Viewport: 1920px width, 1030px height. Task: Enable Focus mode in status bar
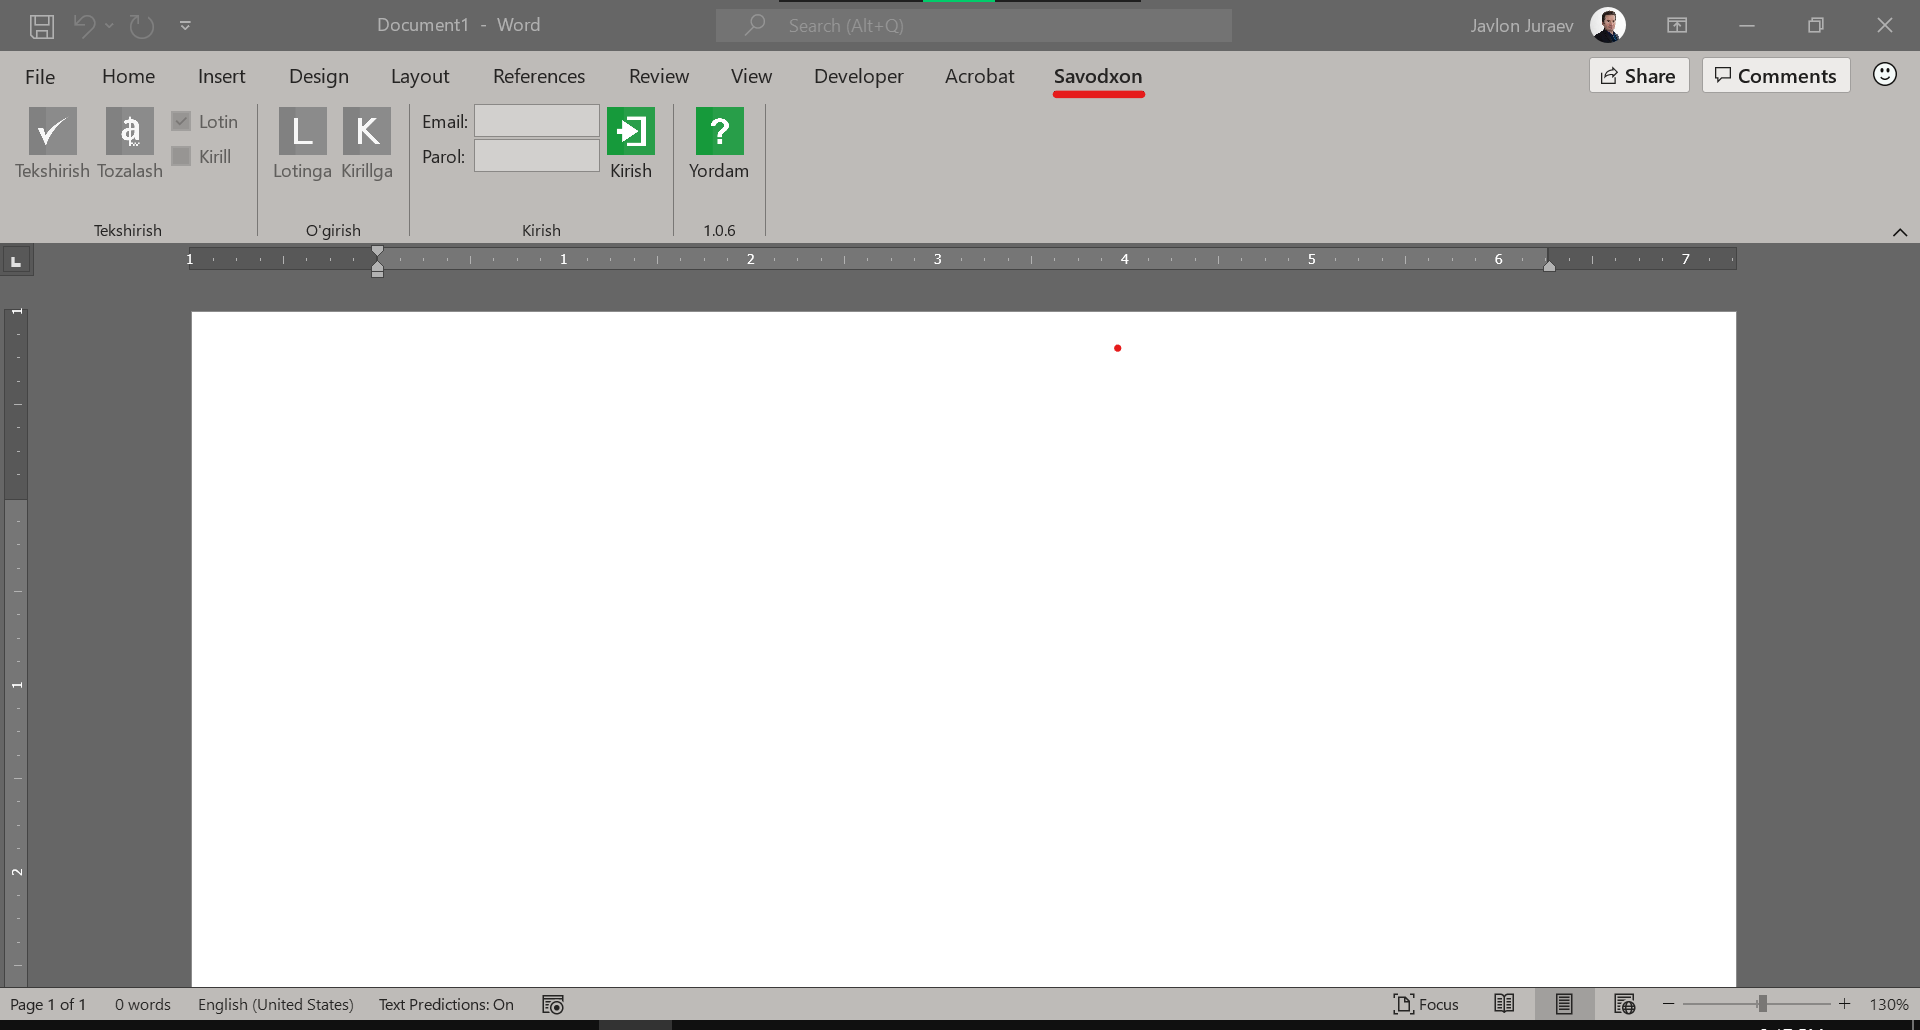click(x=1426, y=1004)
